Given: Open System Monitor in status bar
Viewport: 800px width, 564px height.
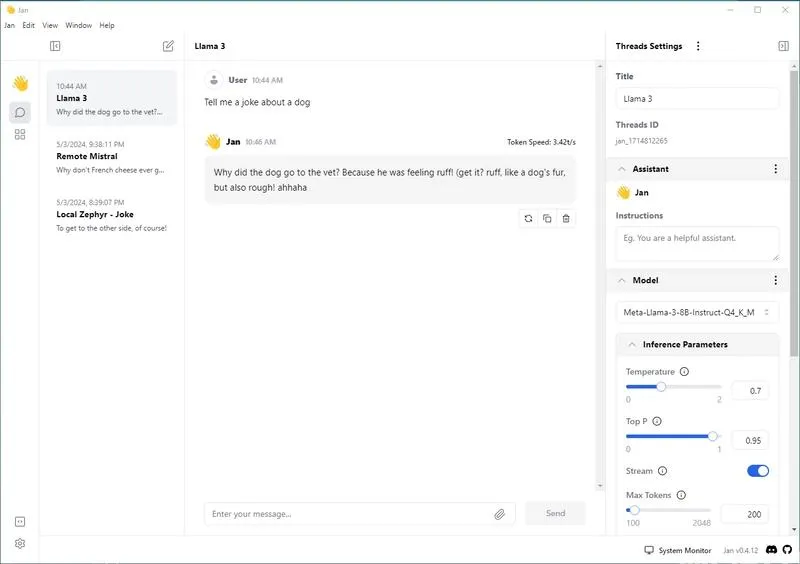Looking at the screenshot, I should [678, 550].
